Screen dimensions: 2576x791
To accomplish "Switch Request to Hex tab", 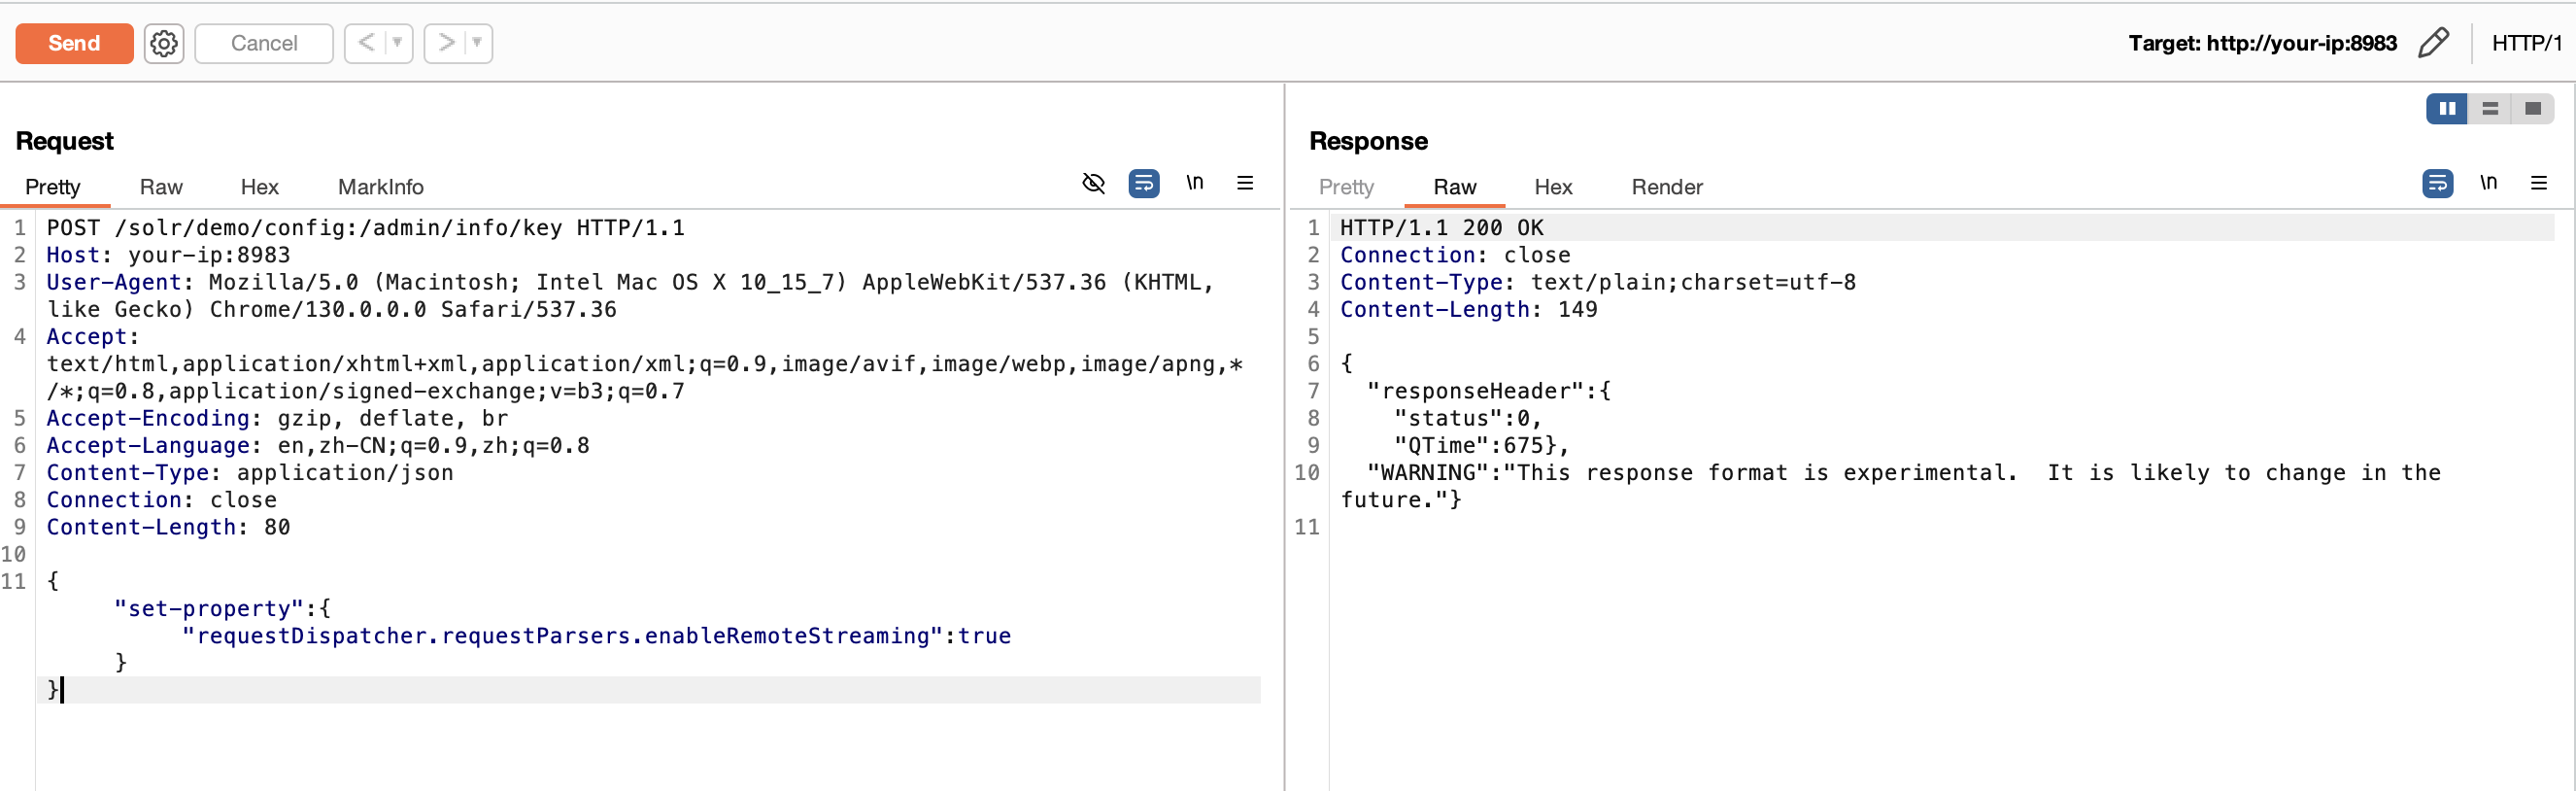I will tap(259, 187).
